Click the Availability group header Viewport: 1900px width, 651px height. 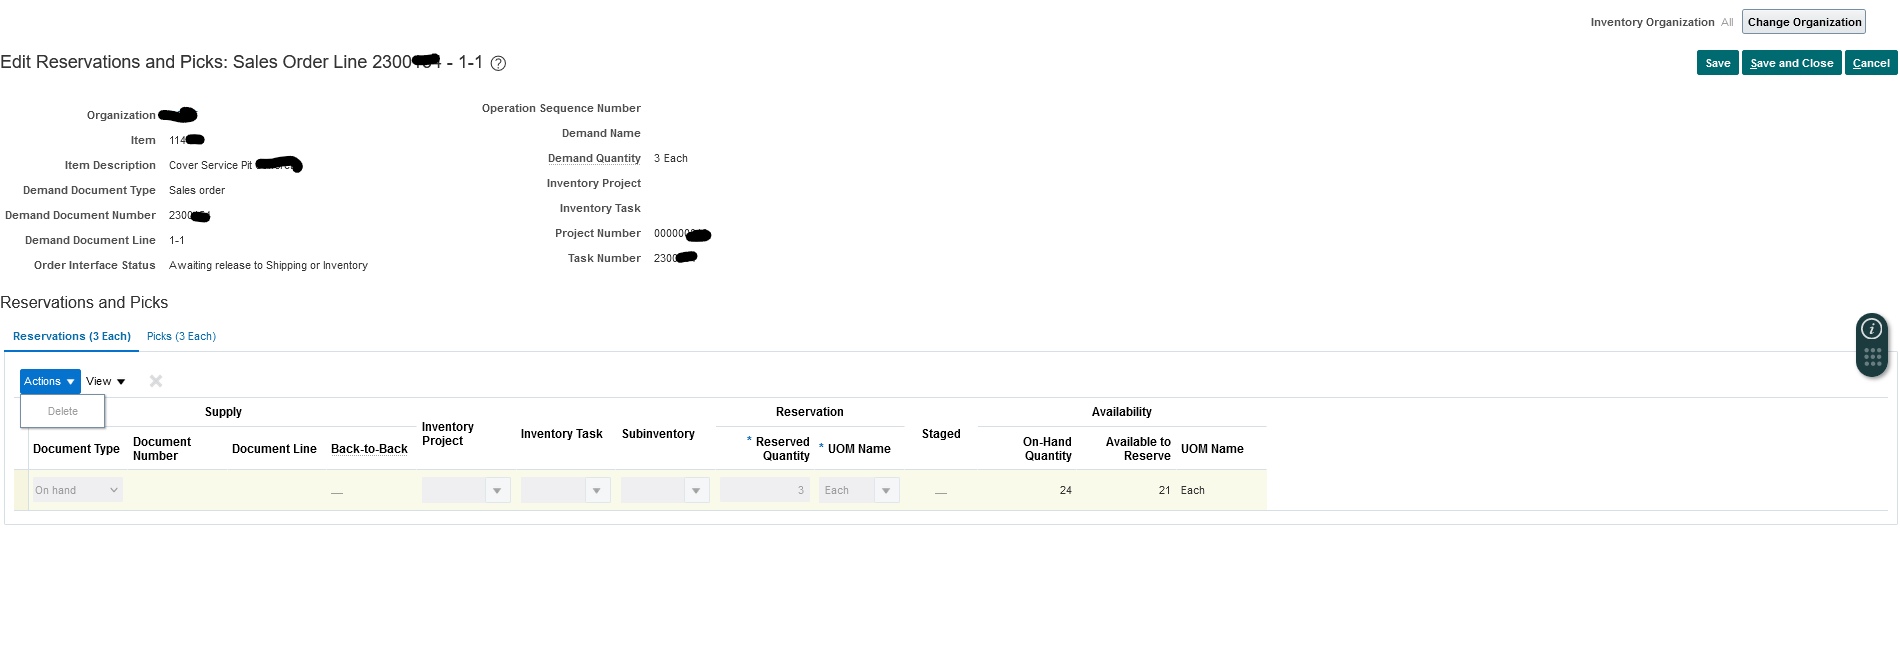tap(1121, 412)
